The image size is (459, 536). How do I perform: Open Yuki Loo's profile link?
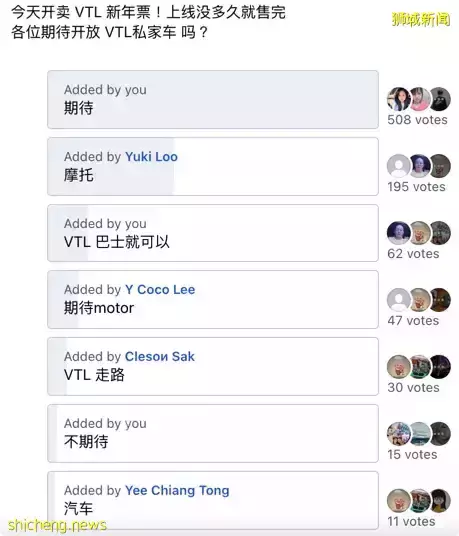(151, 157)
